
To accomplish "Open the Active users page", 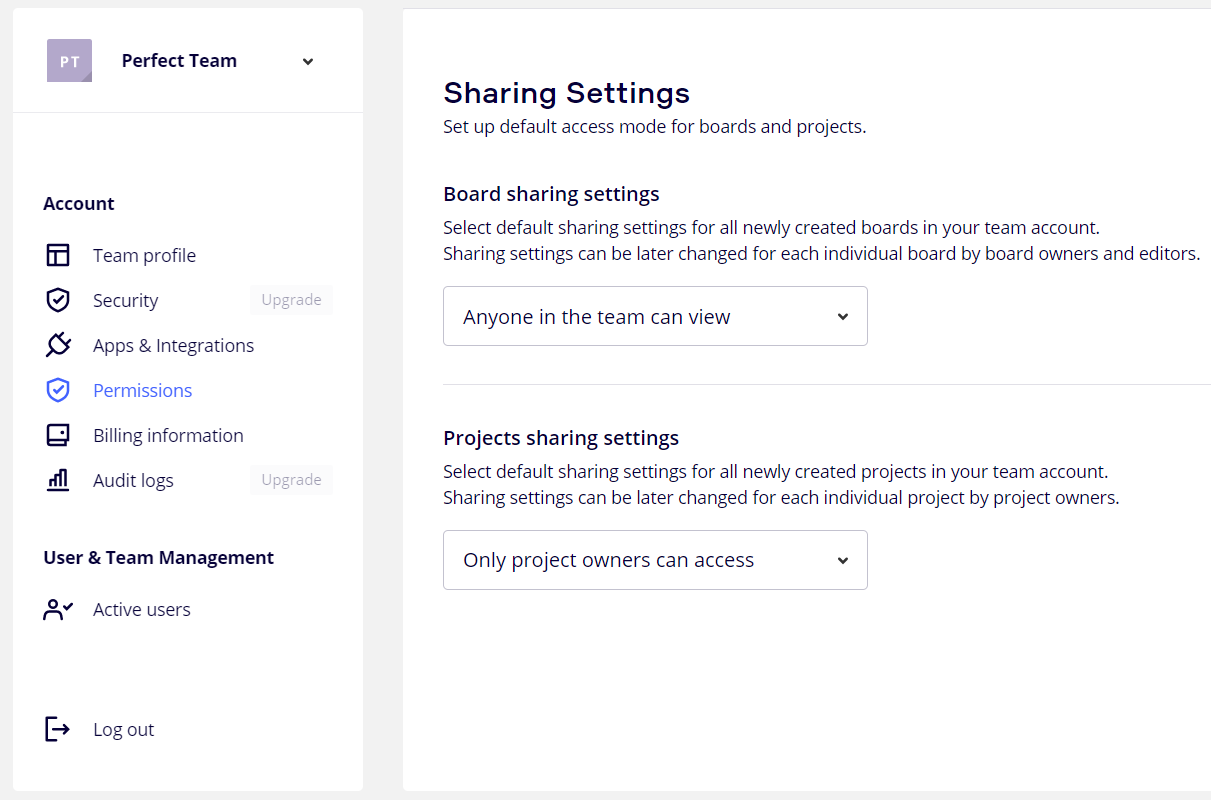I will point(141,609).
